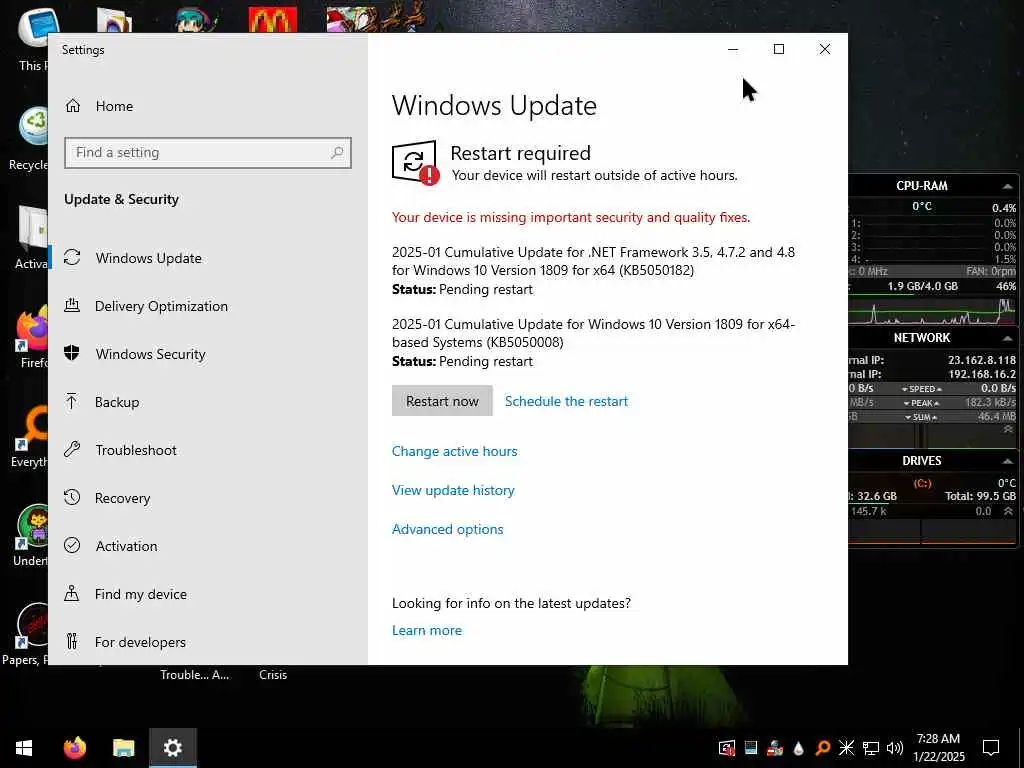Collapse the DRIVES widget section
The image size is (1024, 768).
[x=1007, y=461]
